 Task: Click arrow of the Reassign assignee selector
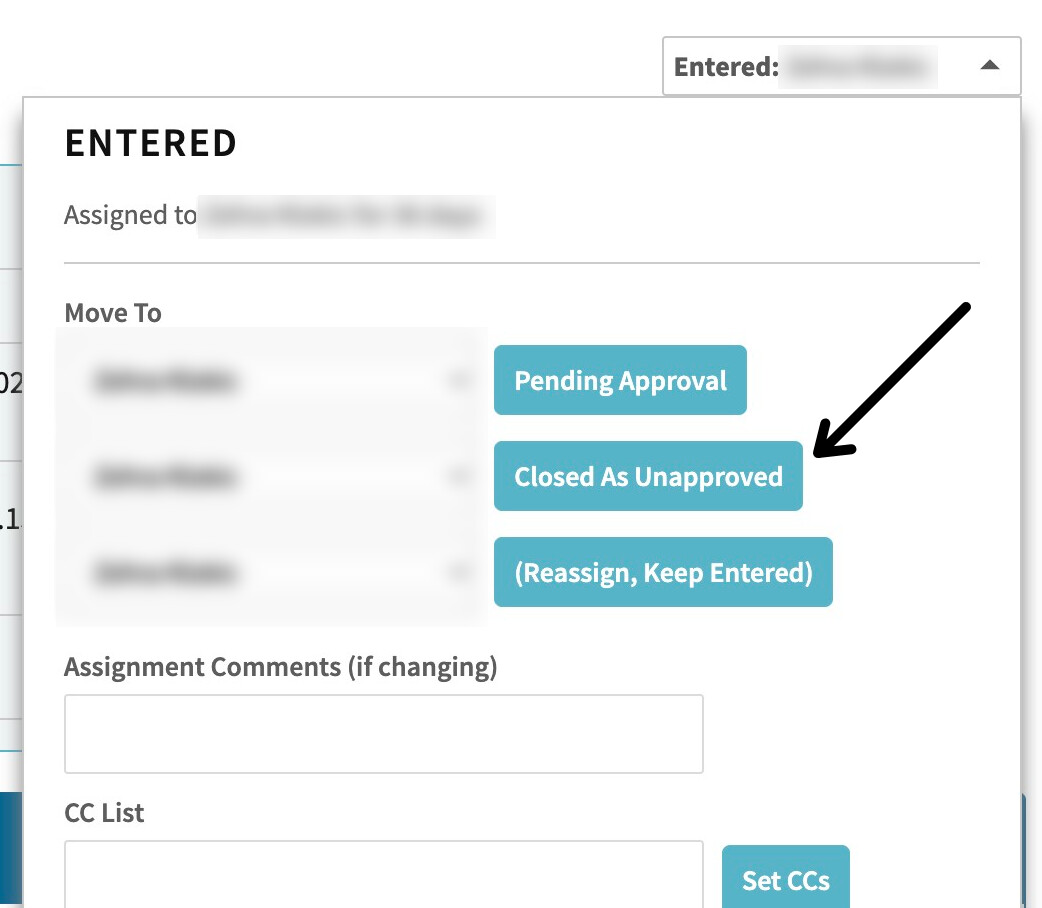pos(459,573)
